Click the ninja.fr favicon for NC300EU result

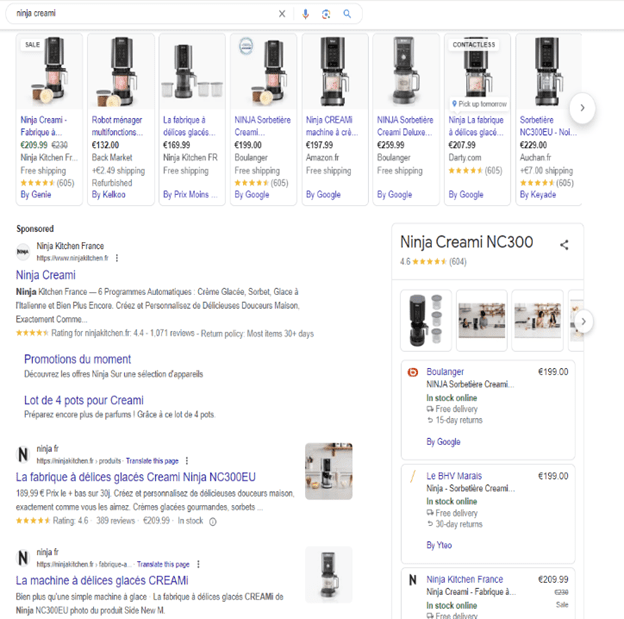23,454
